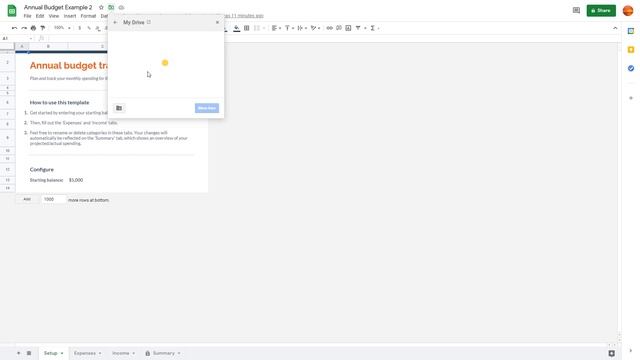Format as percent
The height and width of the screenshot is (360, 640).
point(89,28)
